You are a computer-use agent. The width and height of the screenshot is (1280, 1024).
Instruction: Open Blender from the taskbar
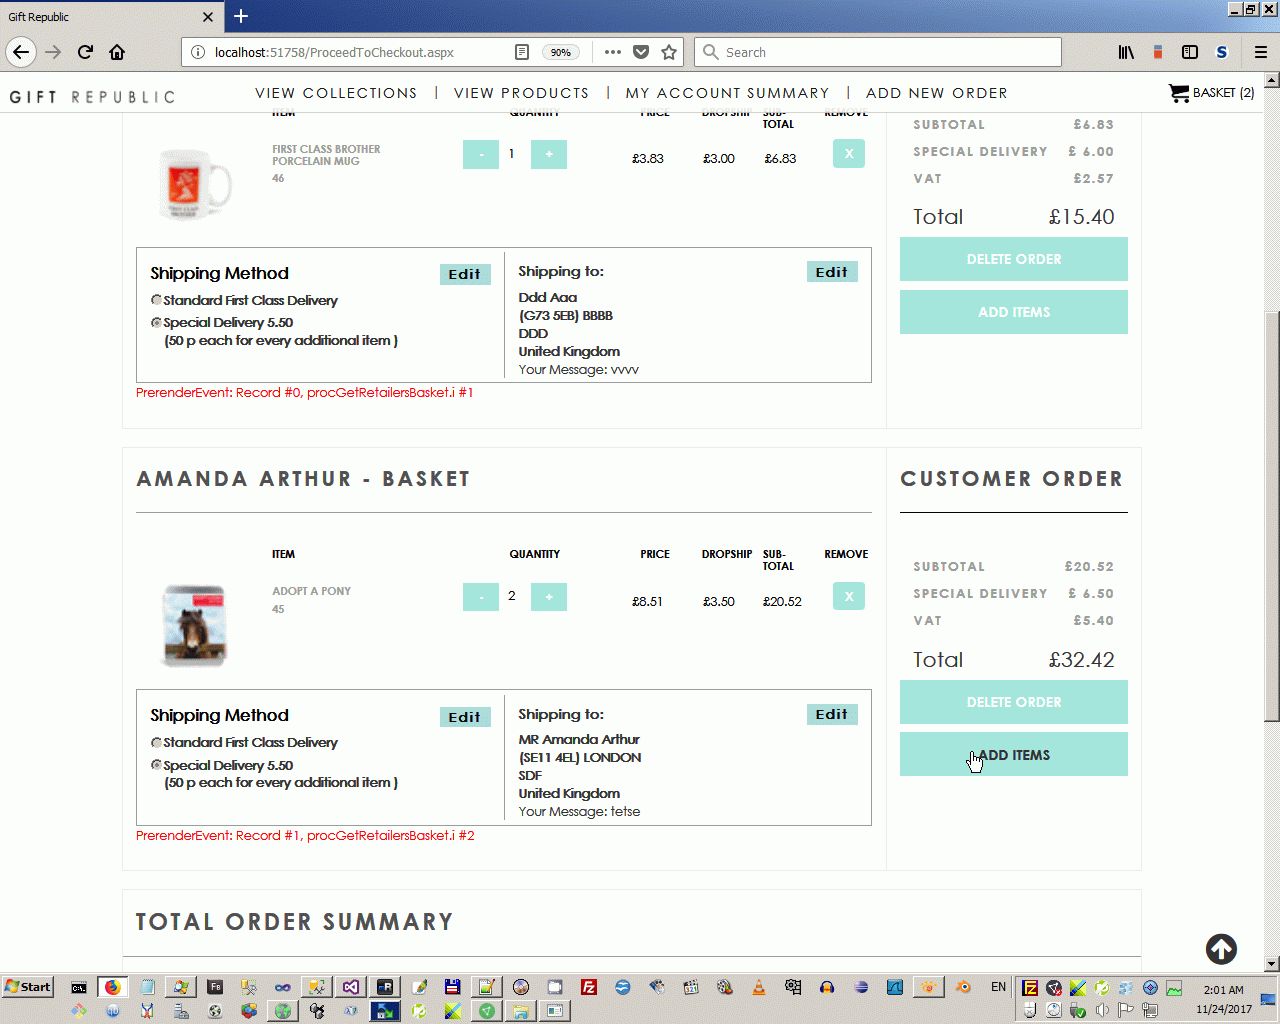(963, 987)
